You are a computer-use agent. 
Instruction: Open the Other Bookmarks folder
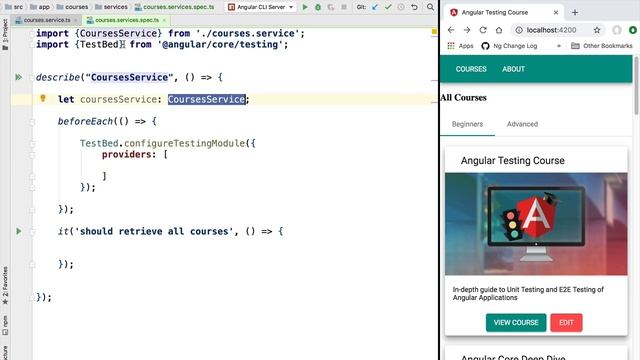point(602,46)
